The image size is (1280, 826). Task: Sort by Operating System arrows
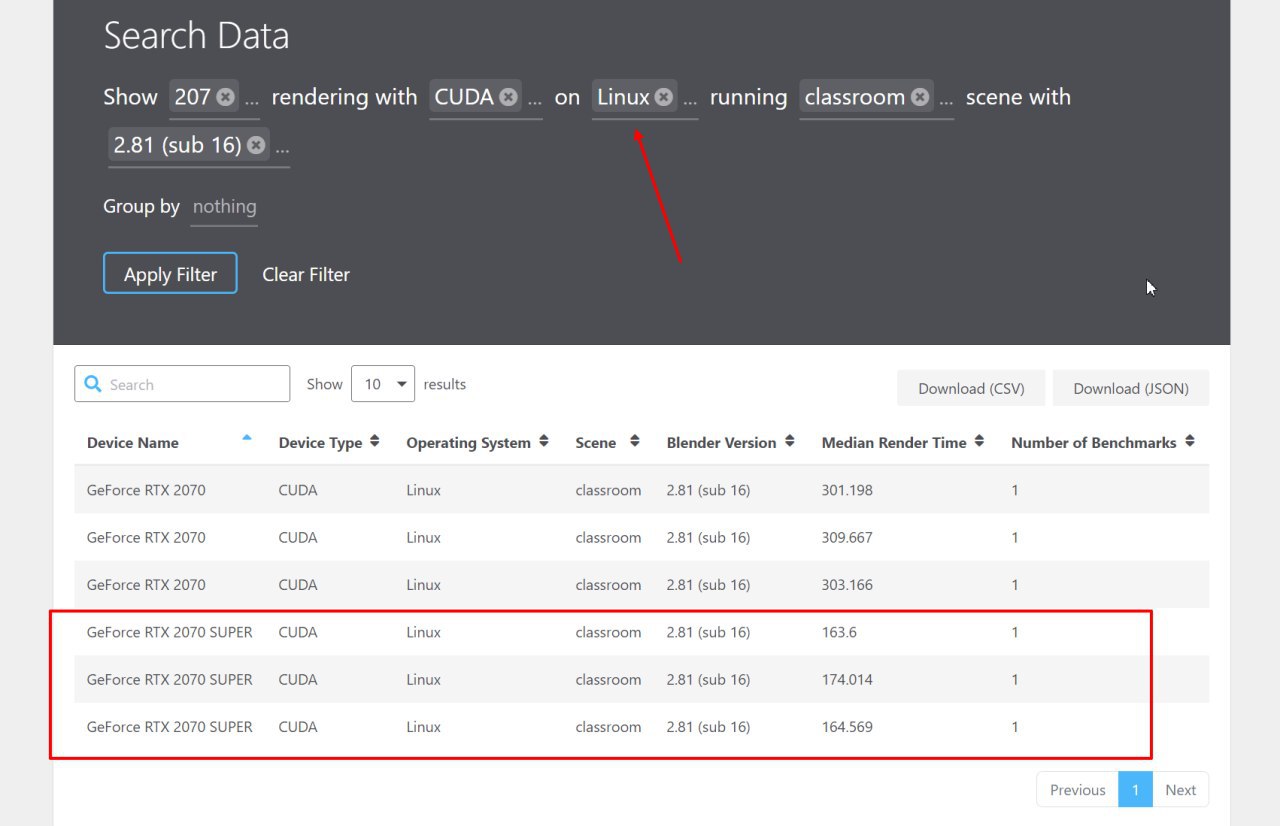(544, 441)
